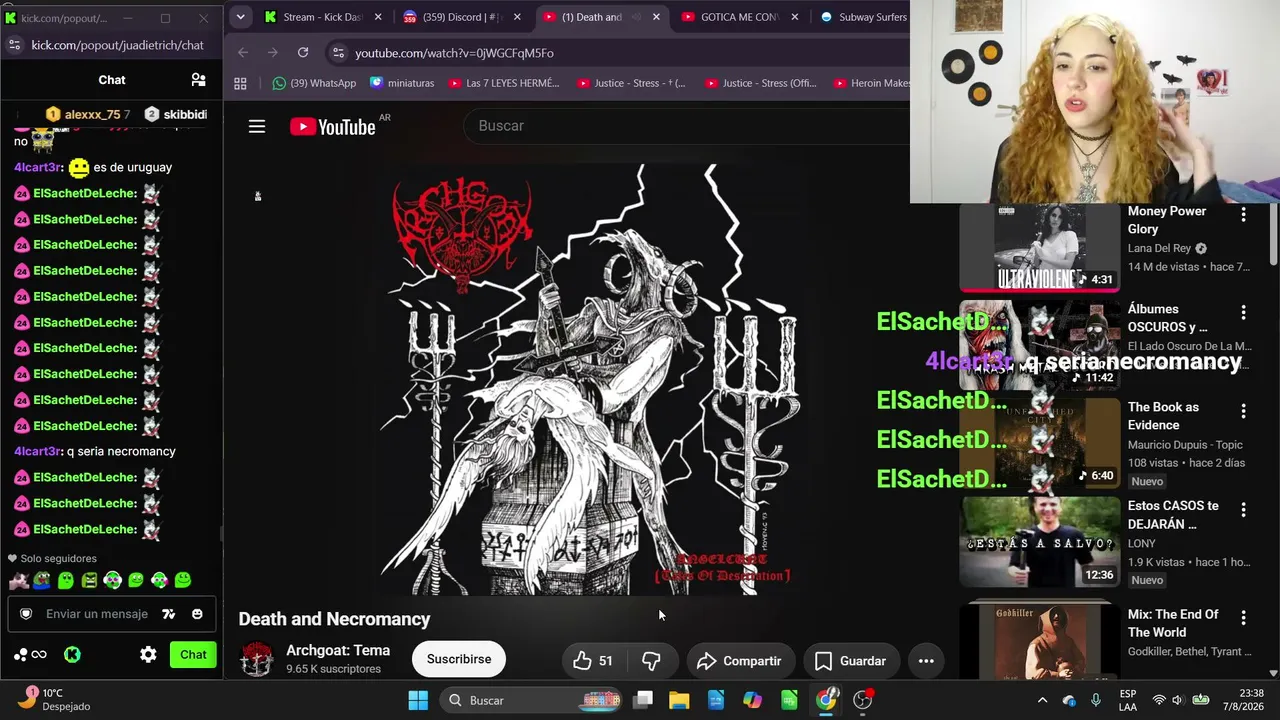Viewport: 1280px width, 720px height.
Task: Dislike the Death and Necromancy video
Action: coord(651,661)
